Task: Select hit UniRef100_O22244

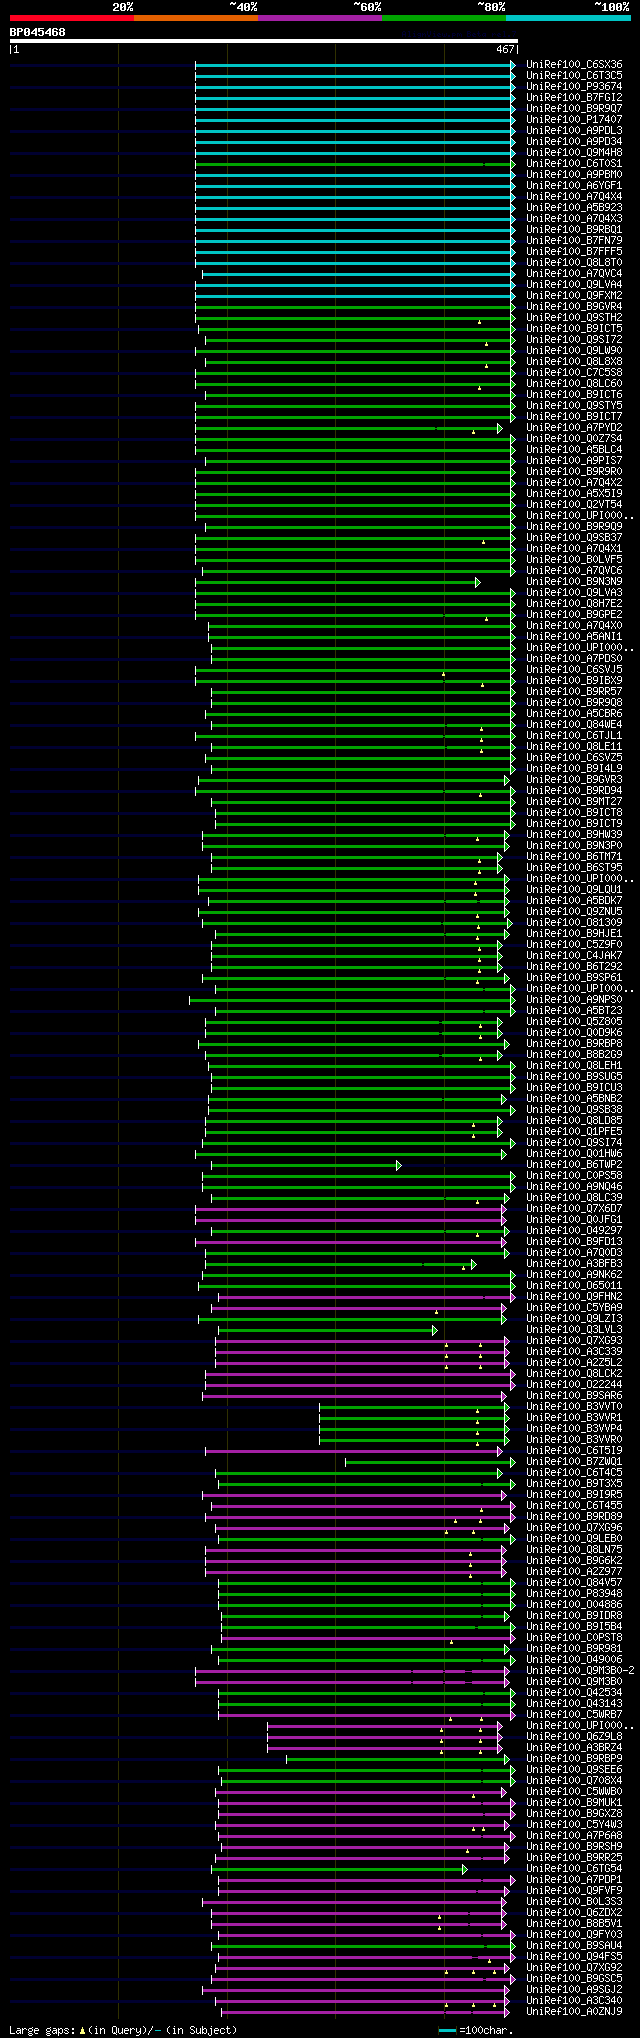Action: pos(574,1384)
